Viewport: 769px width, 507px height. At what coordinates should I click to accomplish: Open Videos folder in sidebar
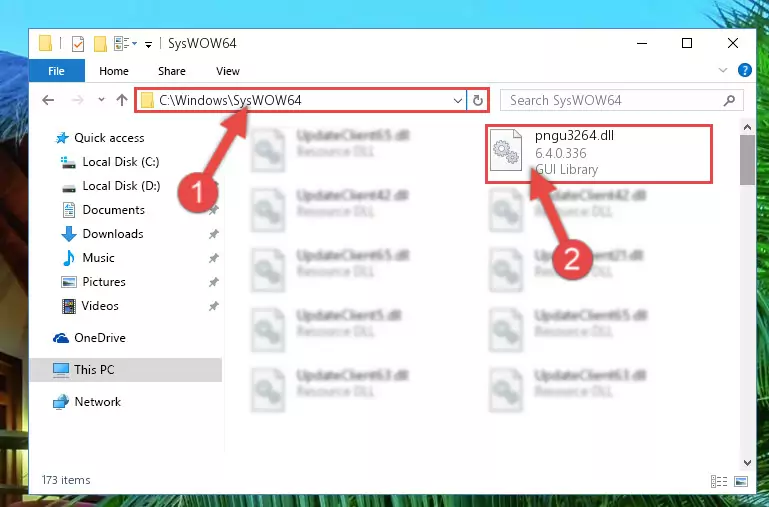tap(90, 306)
